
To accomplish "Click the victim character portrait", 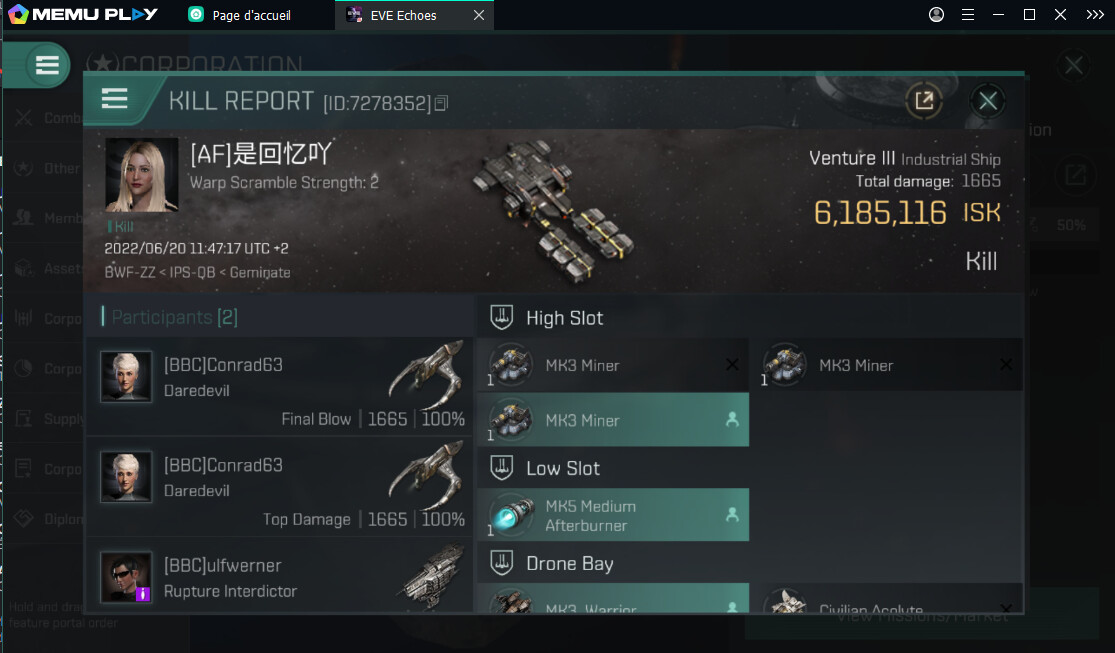I will click(x=142, y=175).
